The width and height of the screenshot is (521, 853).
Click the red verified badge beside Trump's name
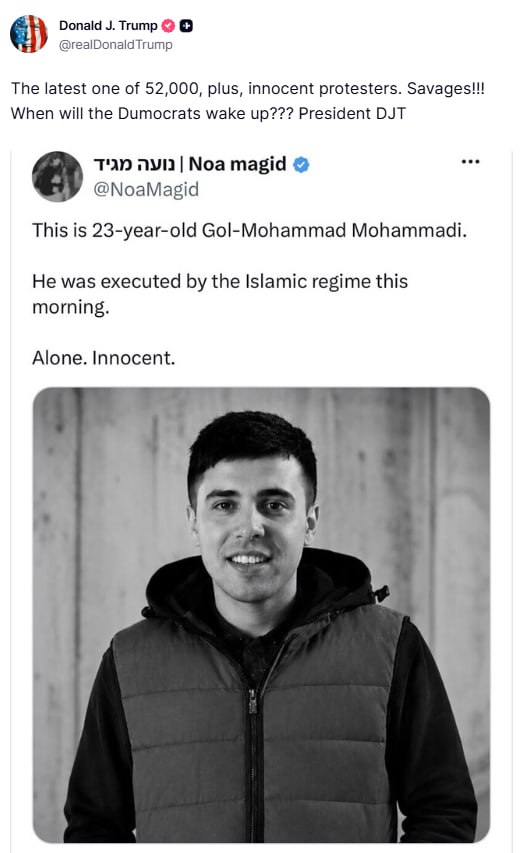click(169, 26)
